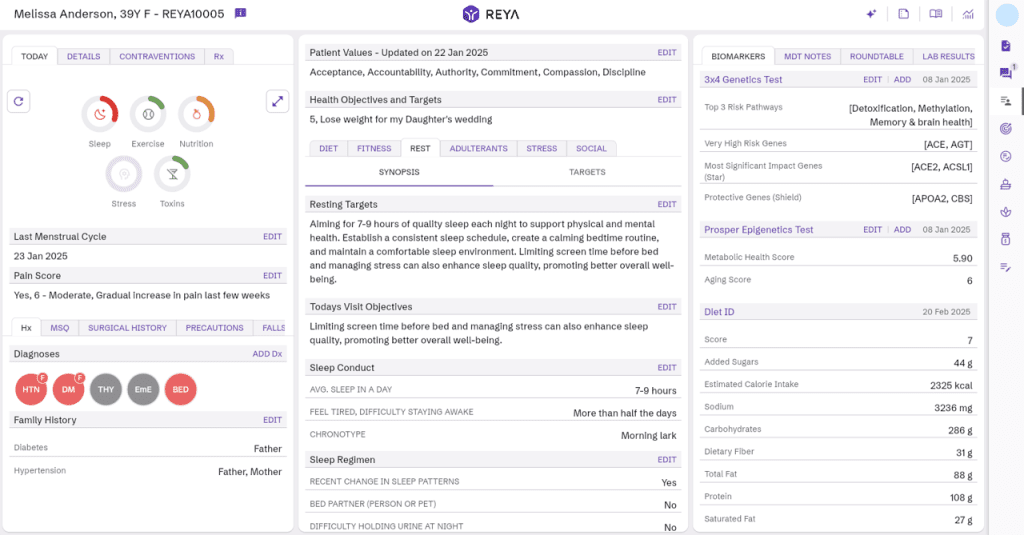Switch to the TARGETS sub-tab
This screenshot has height=535, width=1024.
587,172
